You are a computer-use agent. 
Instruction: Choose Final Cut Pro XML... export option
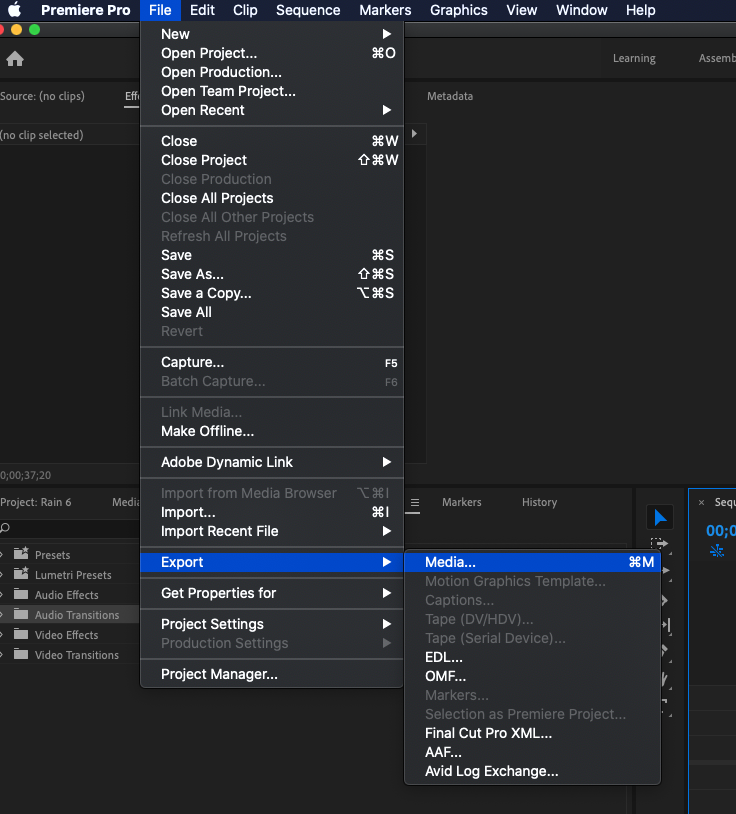tap(488, 733)
